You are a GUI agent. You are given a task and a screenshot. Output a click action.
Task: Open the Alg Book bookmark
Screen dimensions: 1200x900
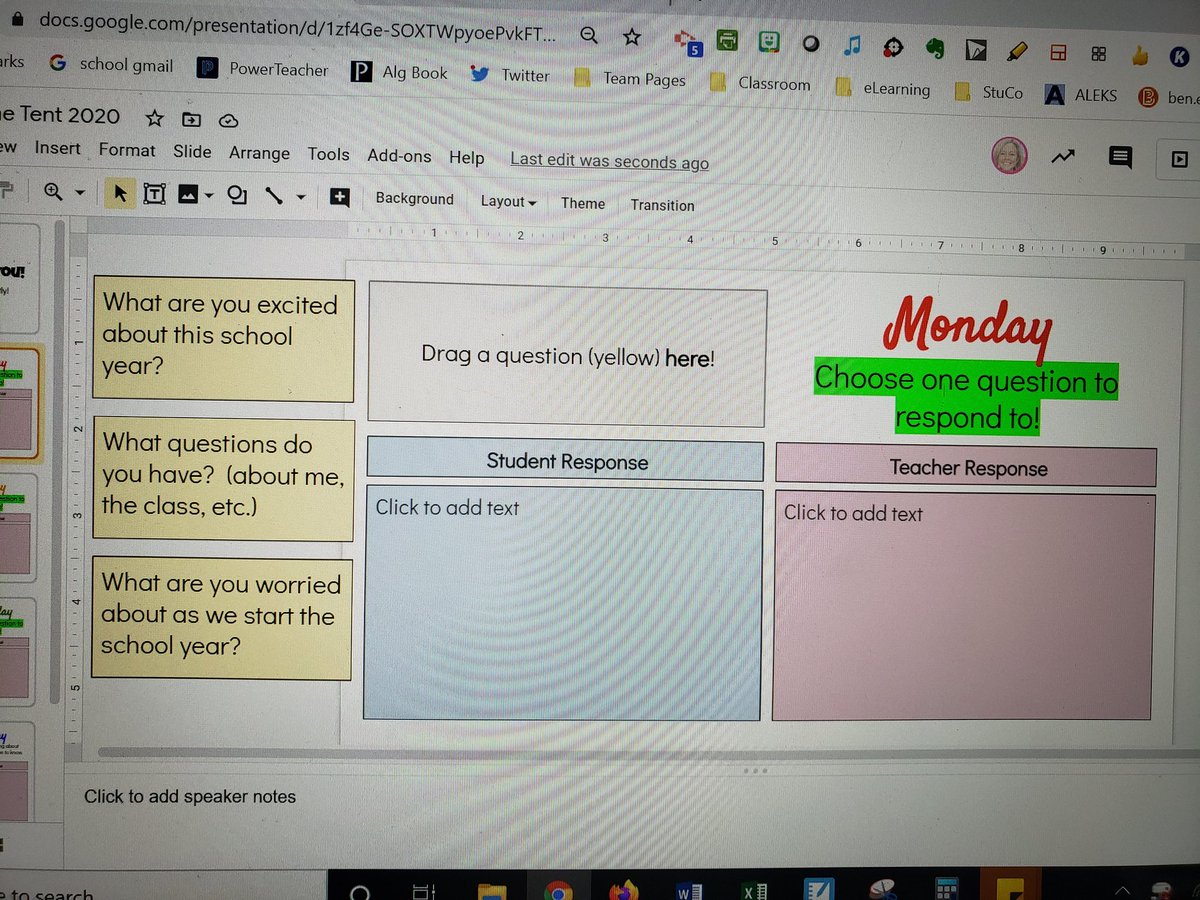400,72
